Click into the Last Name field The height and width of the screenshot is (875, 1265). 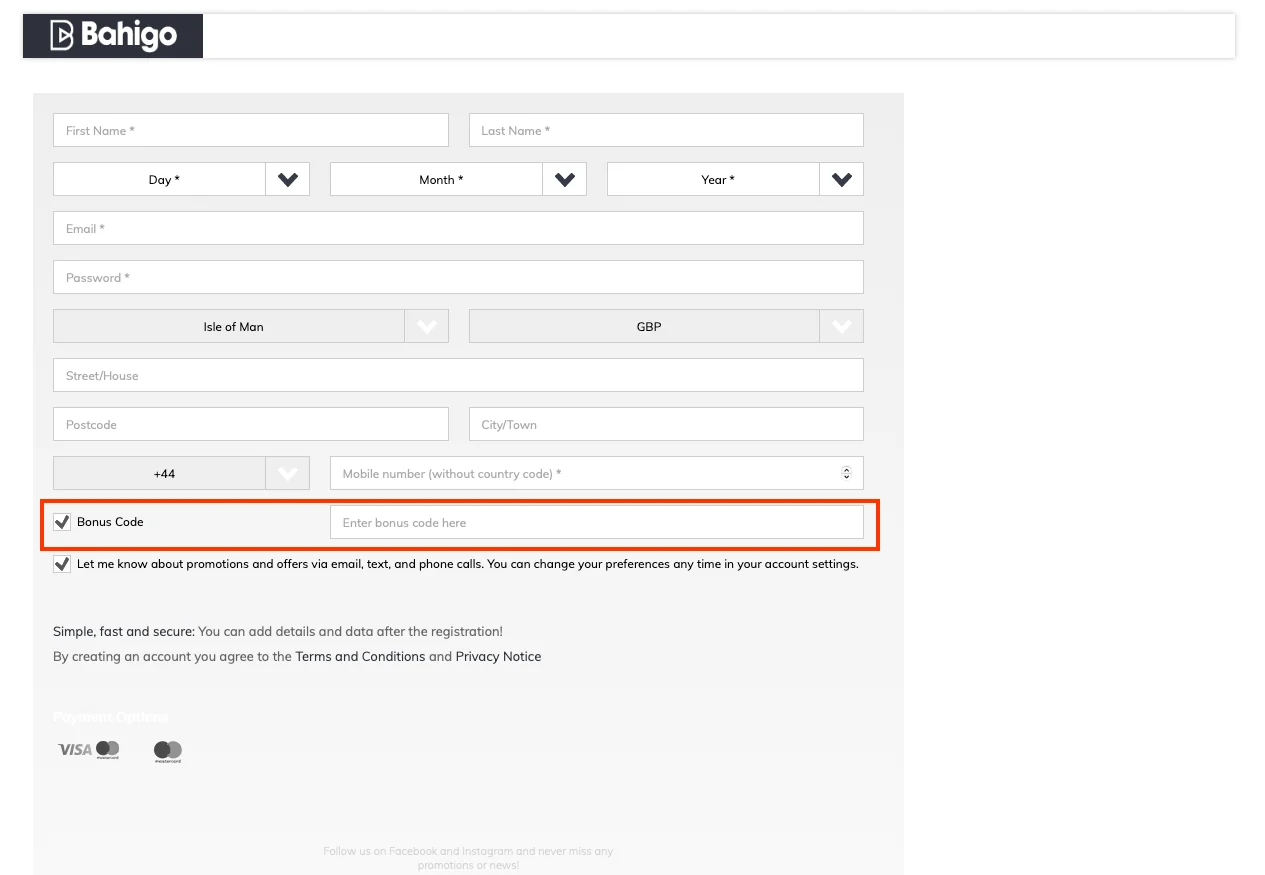pyautogui.click(x=666, y=131)
